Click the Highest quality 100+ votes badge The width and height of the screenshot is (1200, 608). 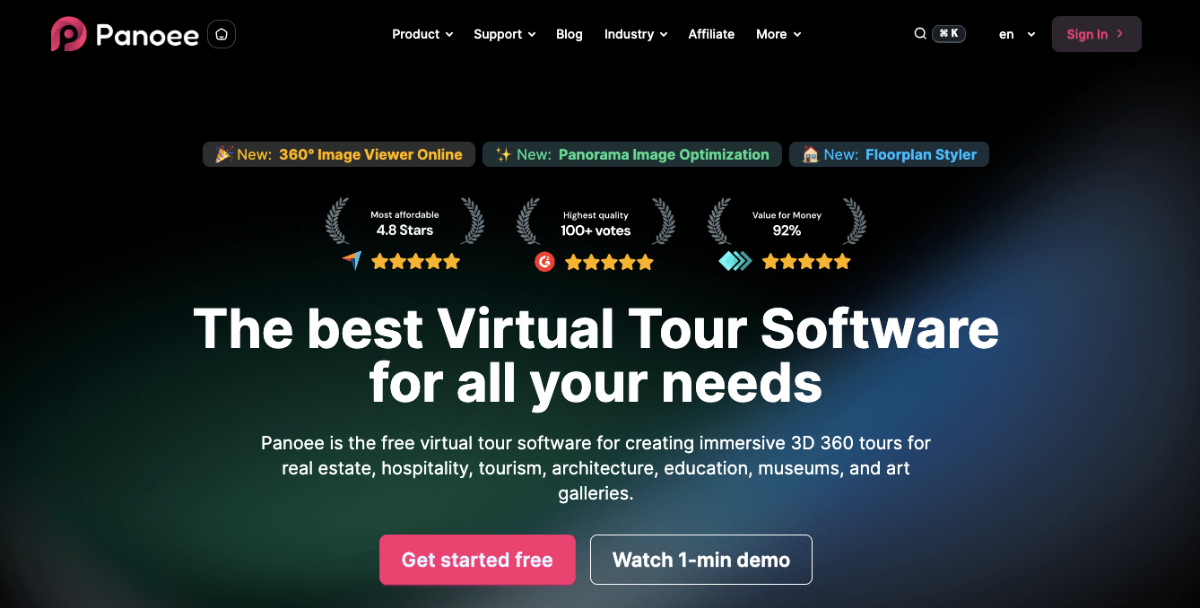click(x=595, y=222)
